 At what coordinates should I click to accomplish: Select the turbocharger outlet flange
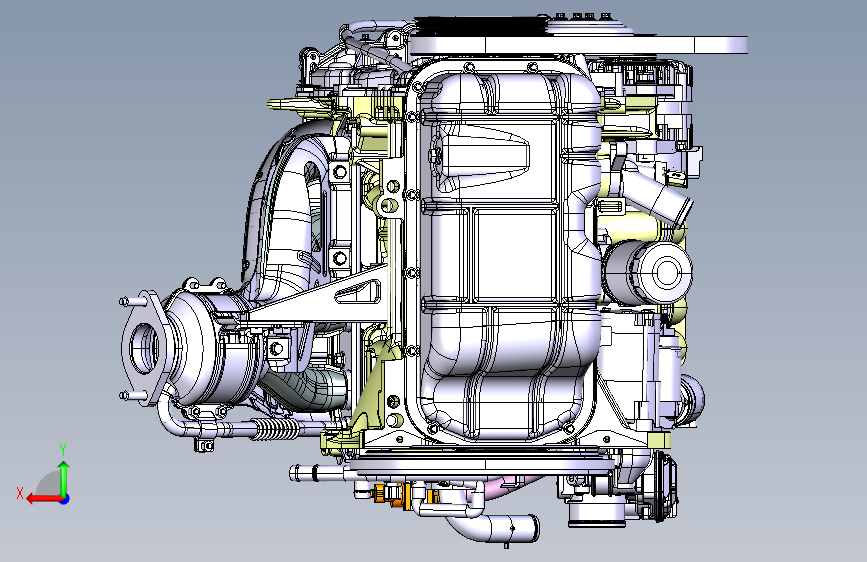pyautogui.click(x=143, y=348)
